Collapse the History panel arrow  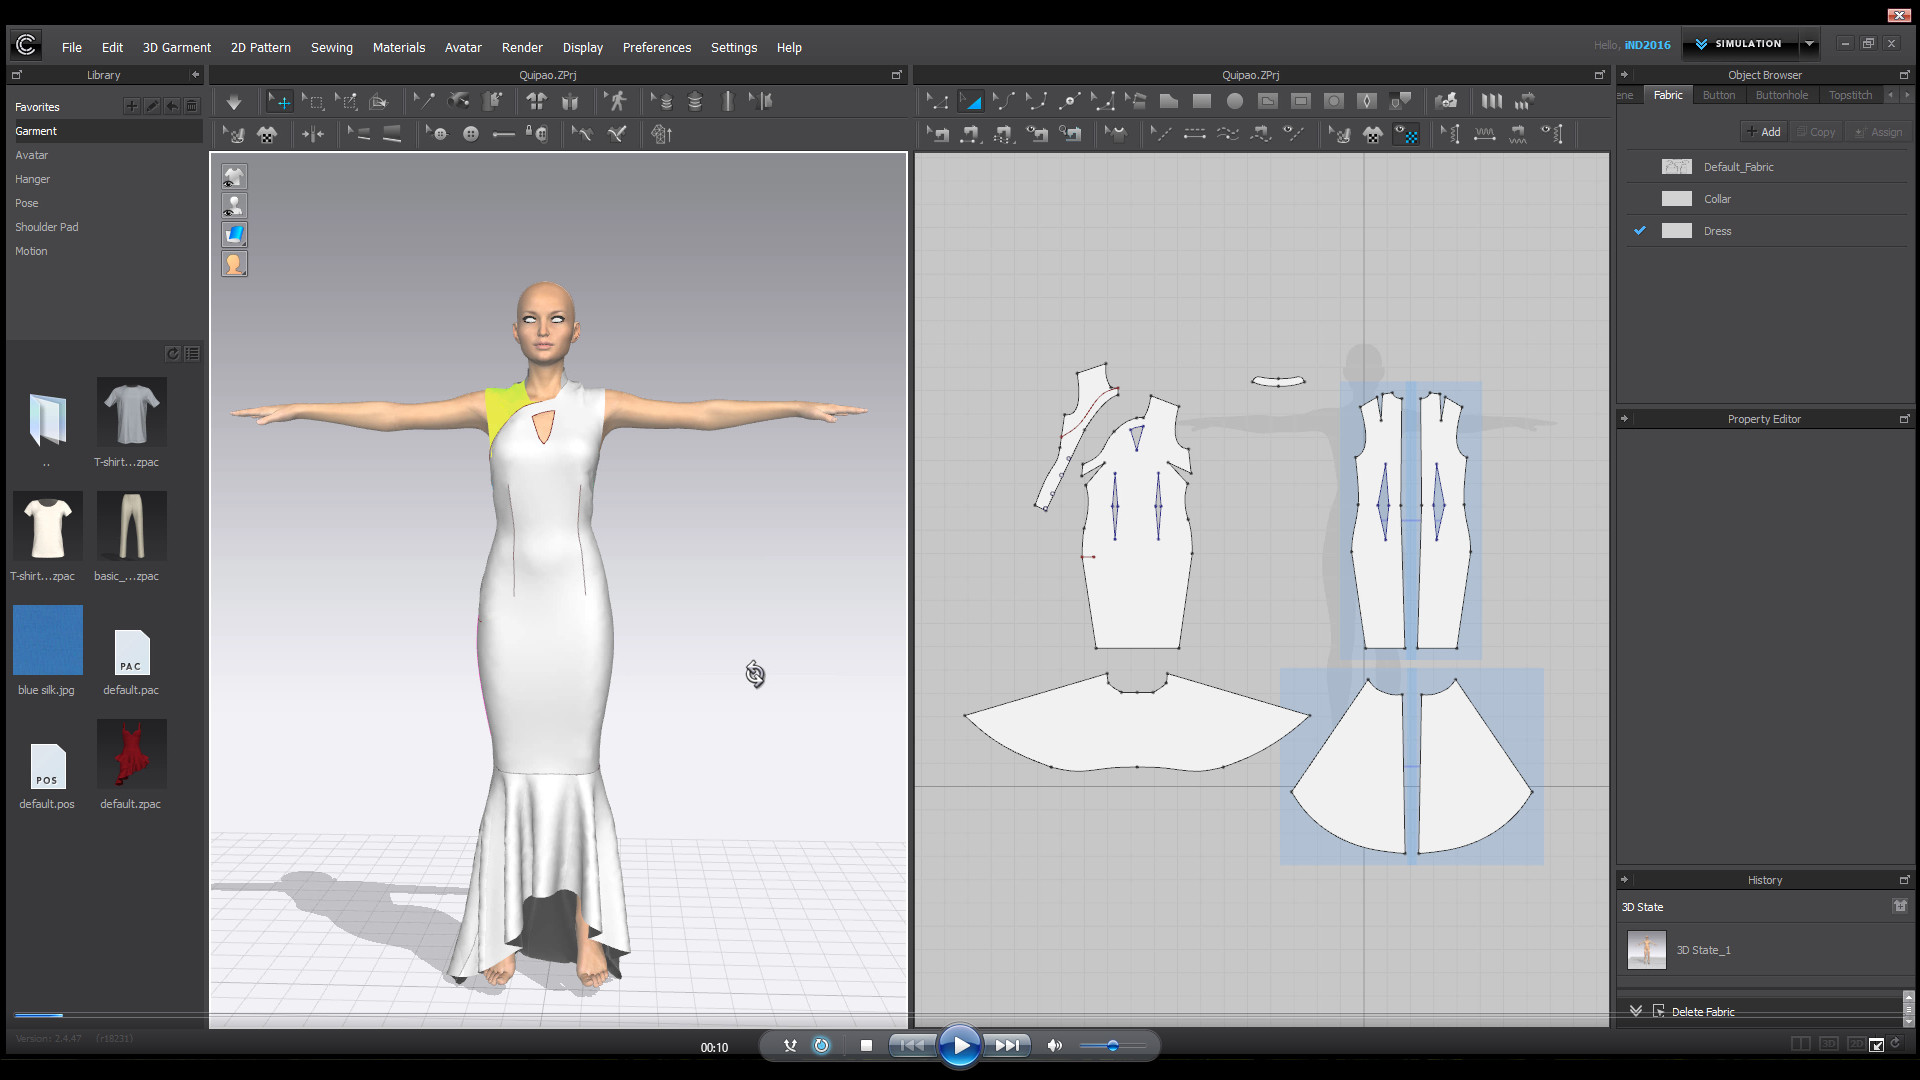tap(1624, 880)
